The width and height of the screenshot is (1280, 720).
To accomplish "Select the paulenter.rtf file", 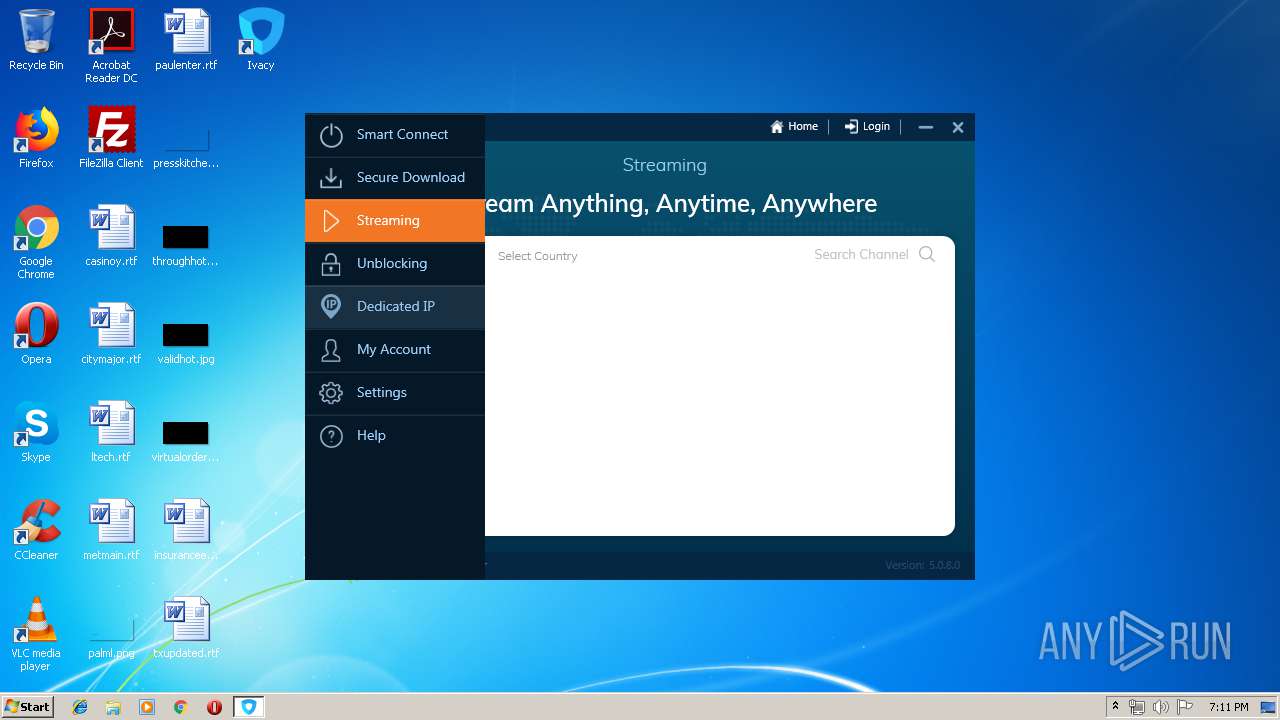I will (186, 40).
